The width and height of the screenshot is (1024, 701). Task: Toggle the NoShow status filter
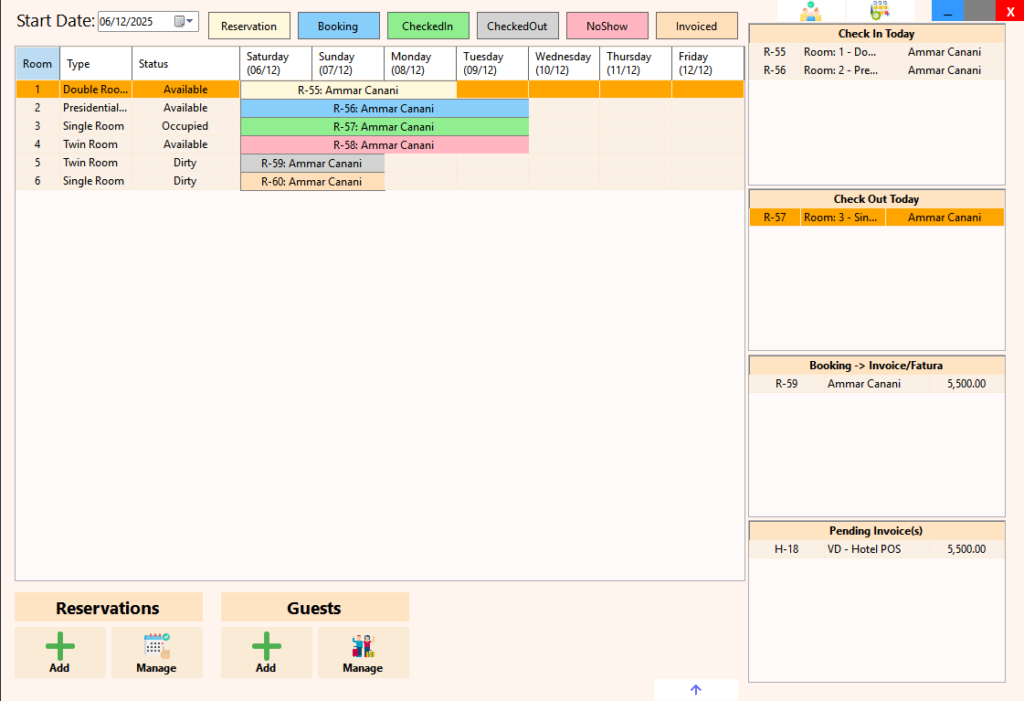point(607,25)
